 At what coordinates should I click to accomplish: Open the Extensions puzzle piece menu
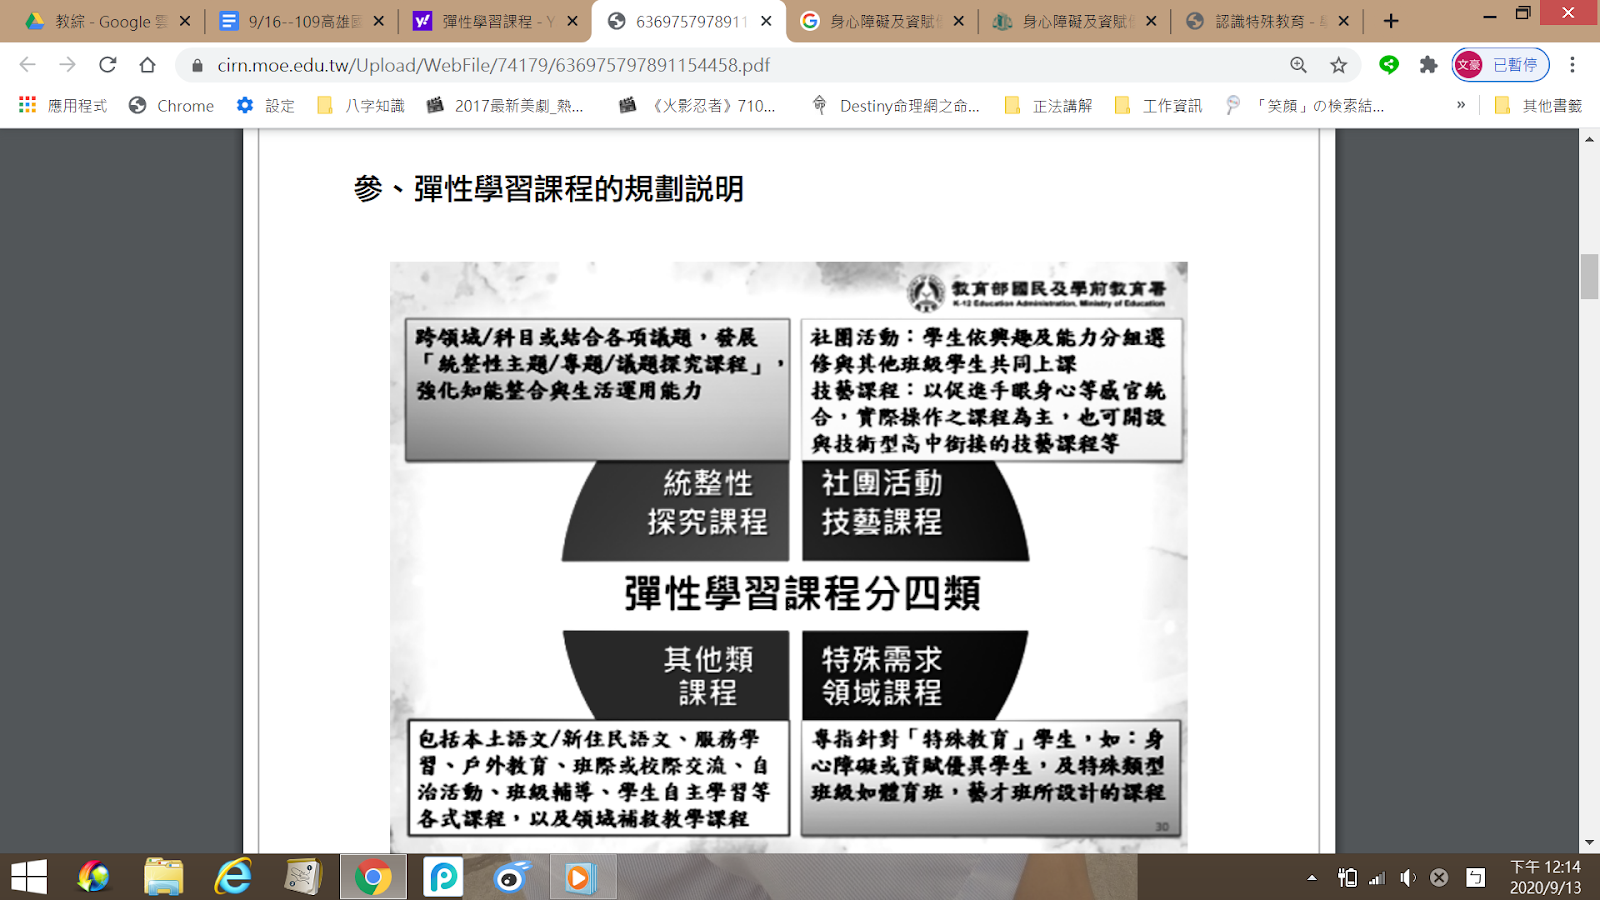pos(1428,65)
